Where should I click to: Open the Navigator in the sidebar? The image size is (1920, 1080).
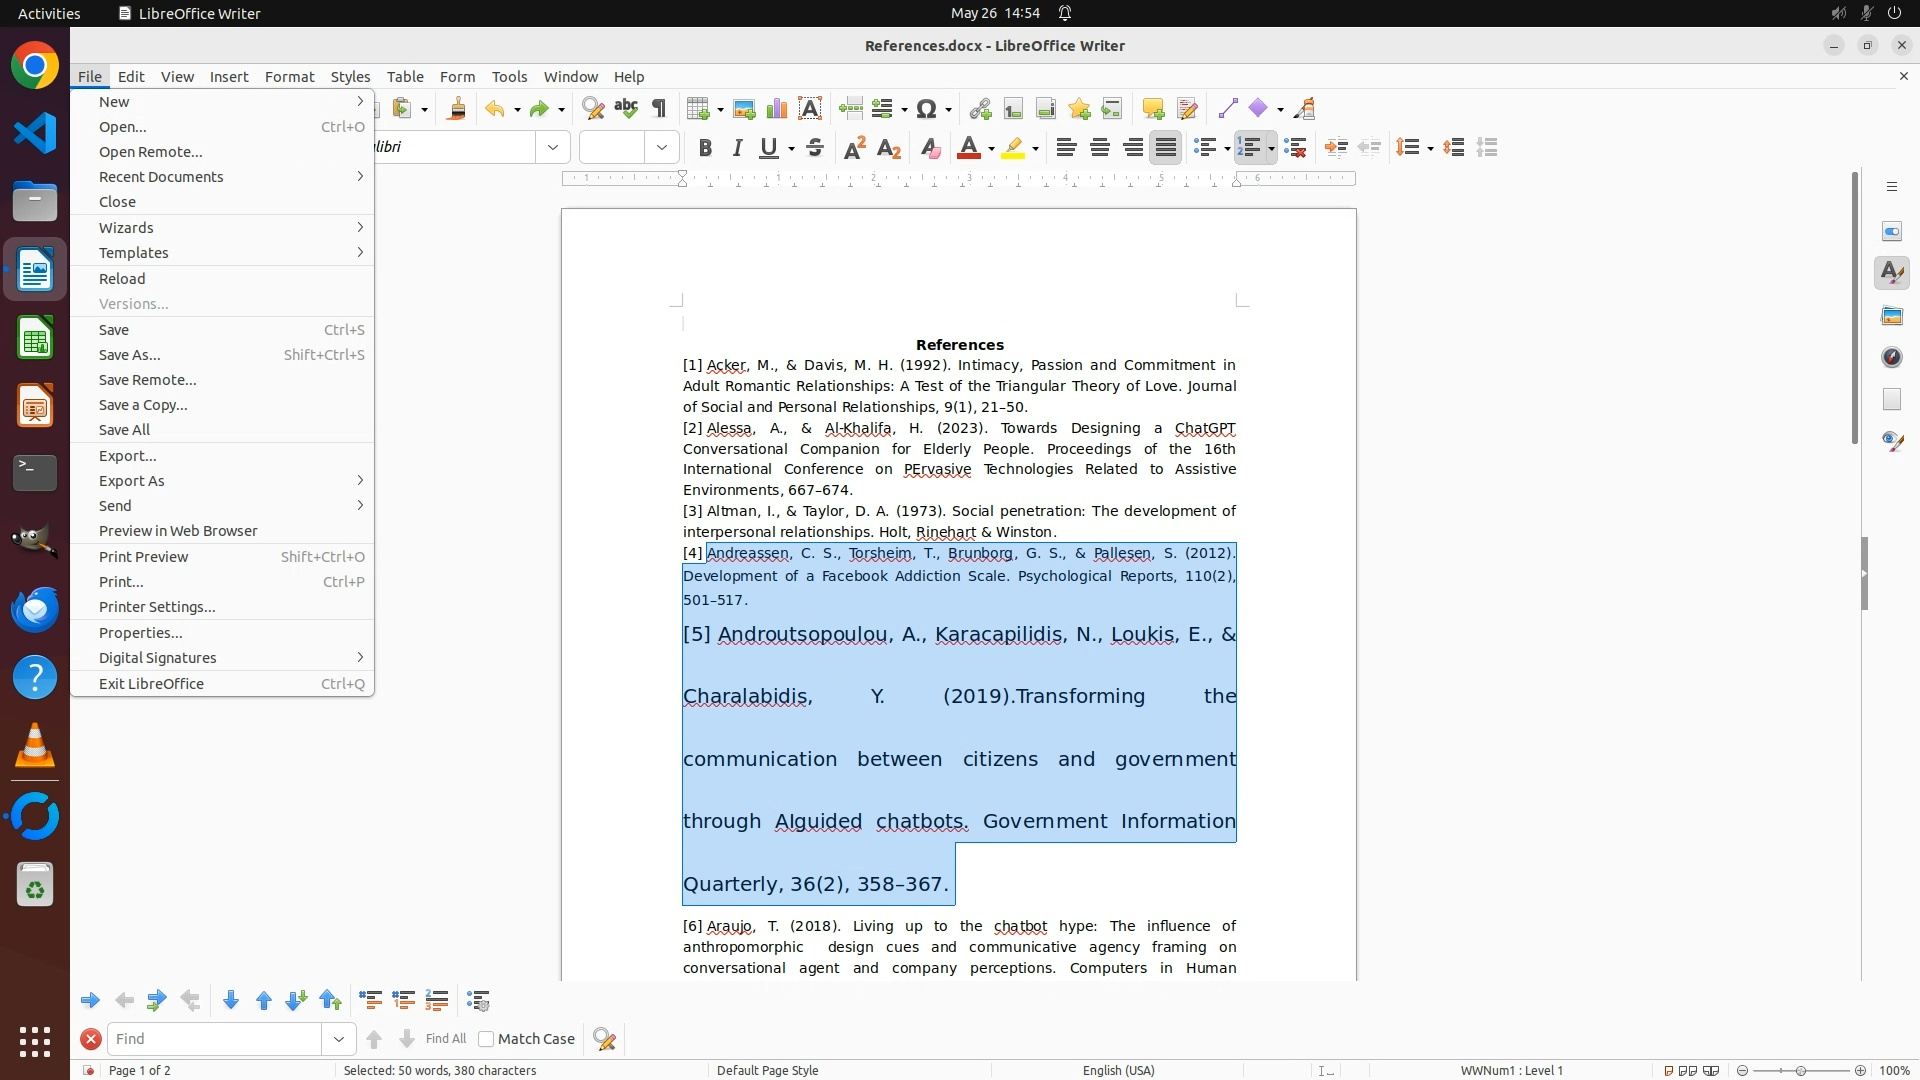tap(1891, 357)
